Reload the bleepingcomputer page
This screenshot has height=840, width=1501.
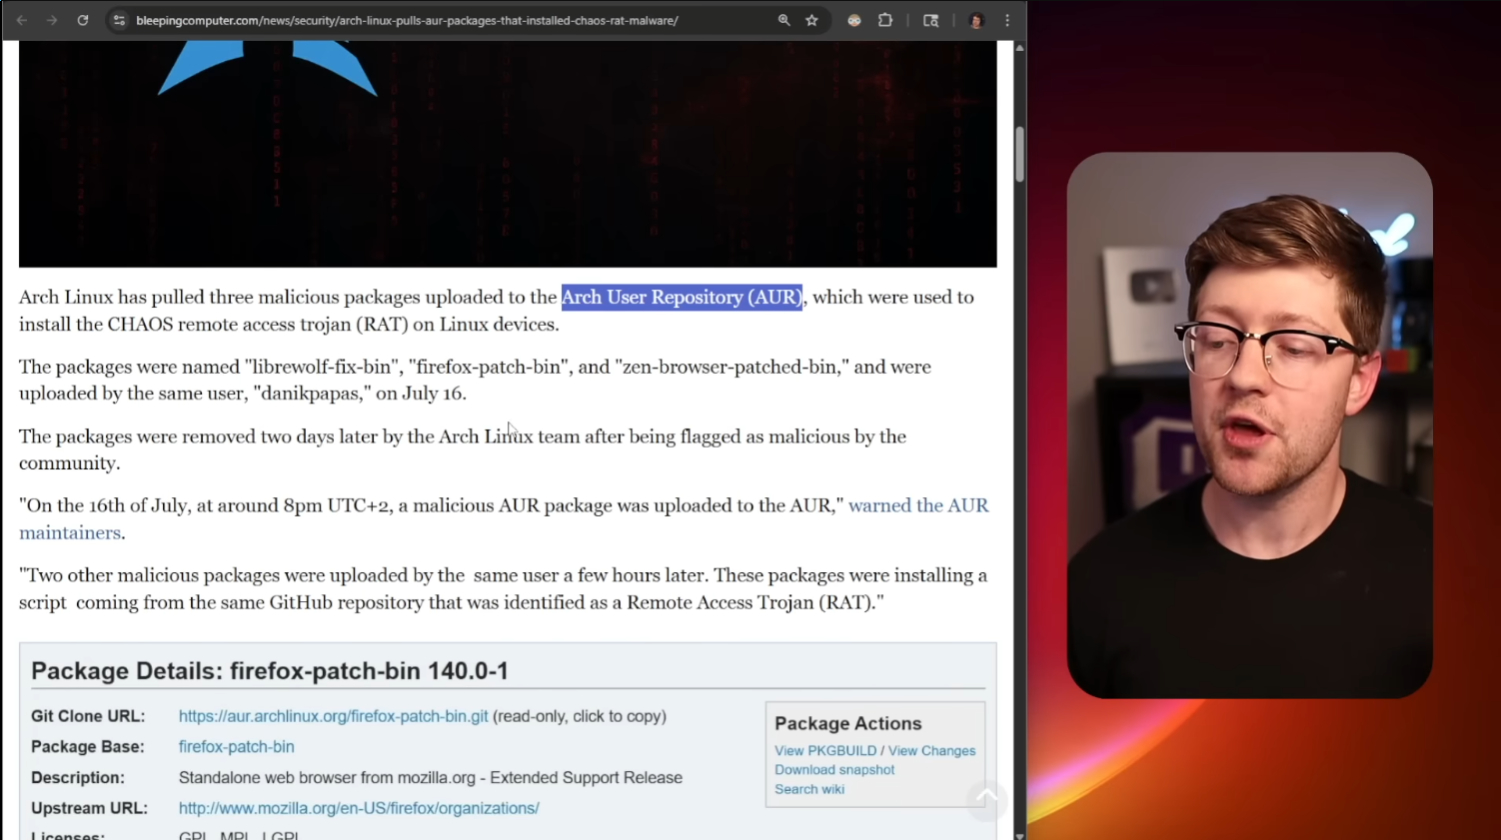(83, 20)
